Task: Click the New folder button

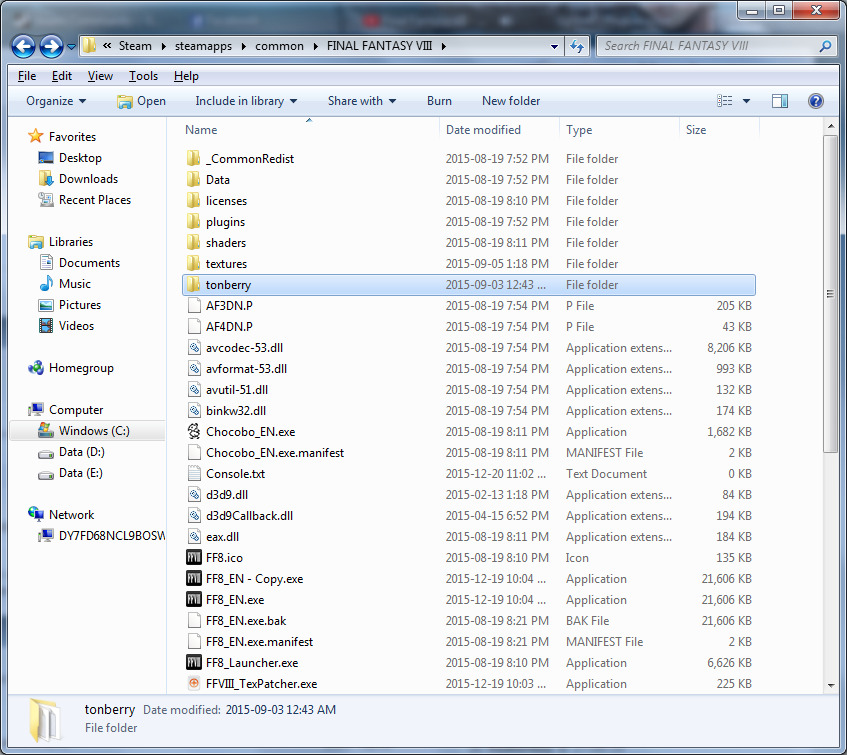Action: pos(511,101)
